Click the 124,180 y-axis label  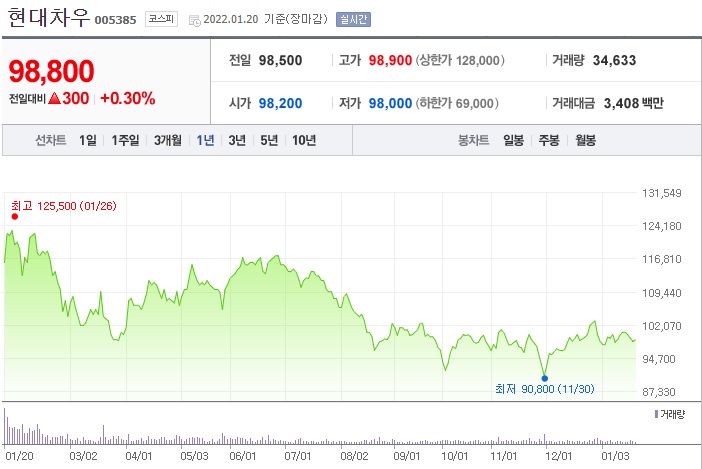coord(662,226)
